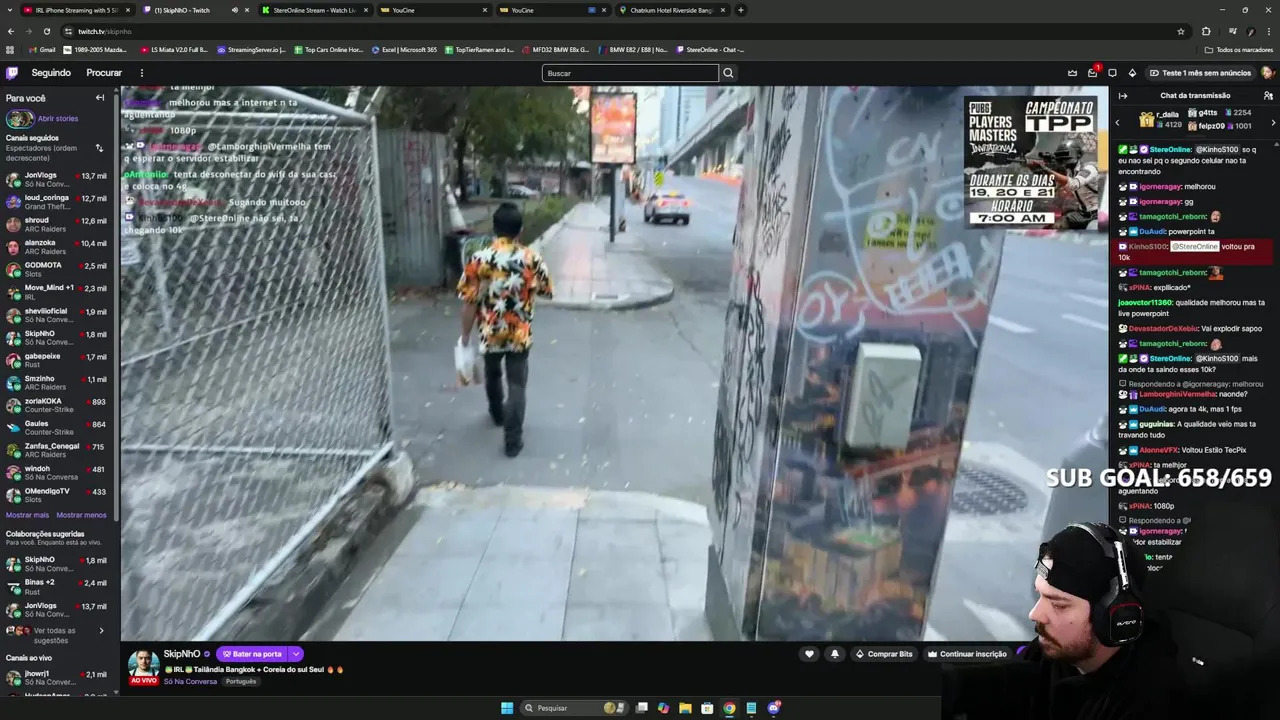Click Bater na porta button
This screenshot has width=1280, height=720.
click(x=252, y=654)
